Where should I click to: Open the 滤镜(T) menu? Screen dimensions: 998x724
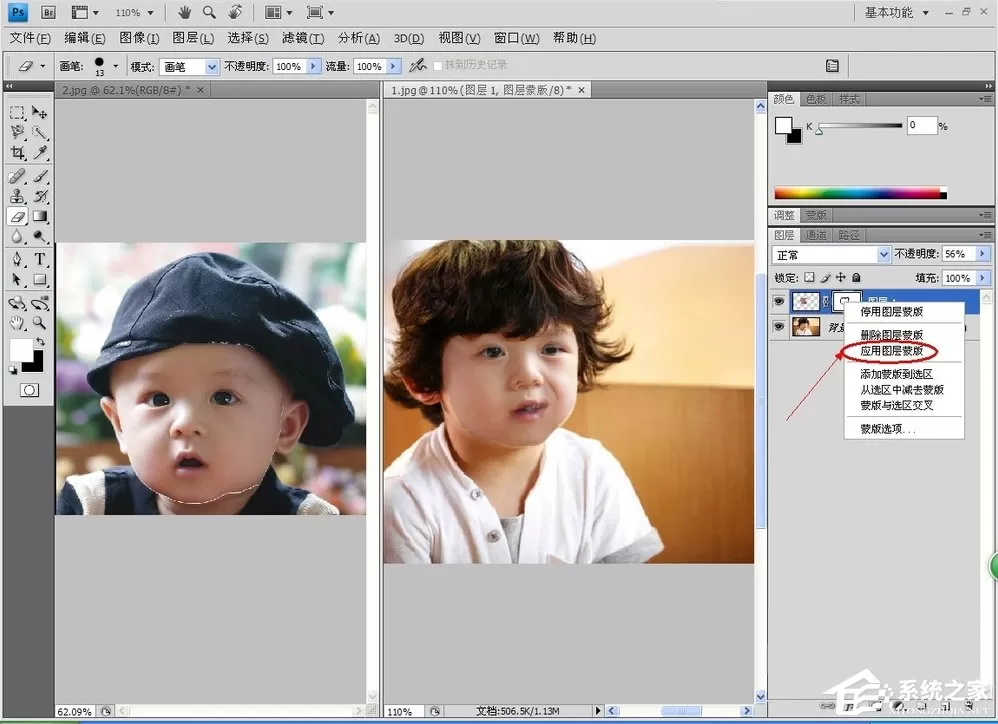[303, 38]
